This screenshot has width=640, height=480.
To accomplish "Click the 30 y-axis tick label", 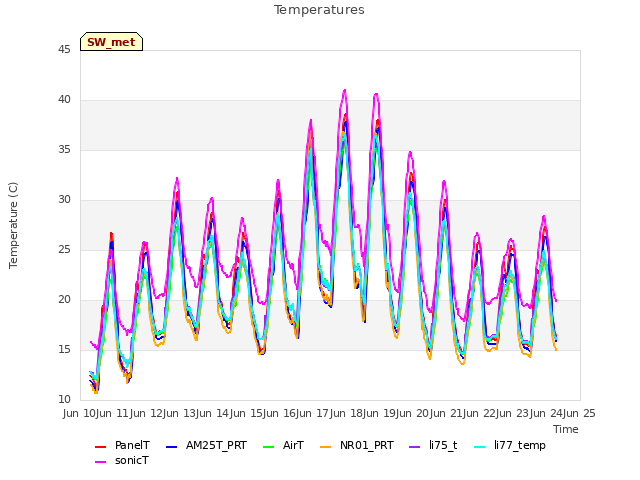I will [64, 200].
